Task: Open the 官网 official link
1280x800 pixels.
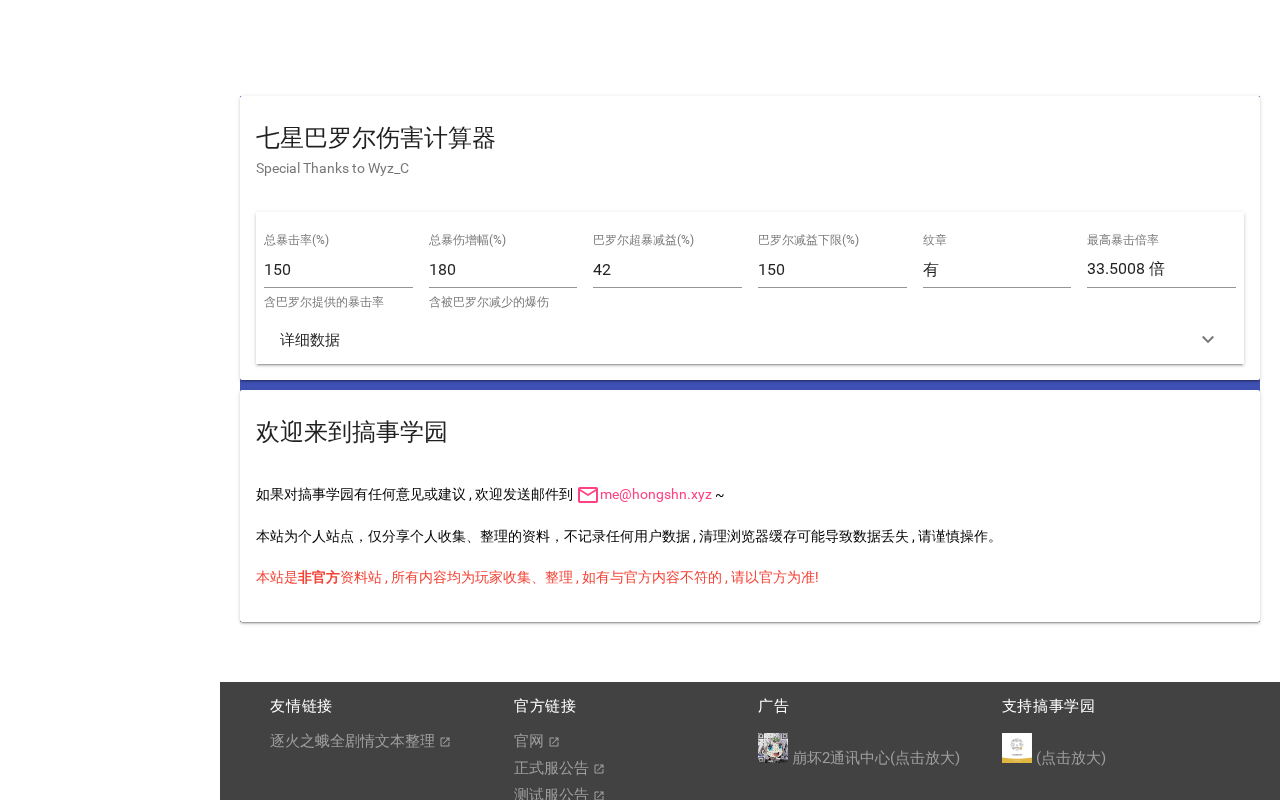Action: point(529,741)
